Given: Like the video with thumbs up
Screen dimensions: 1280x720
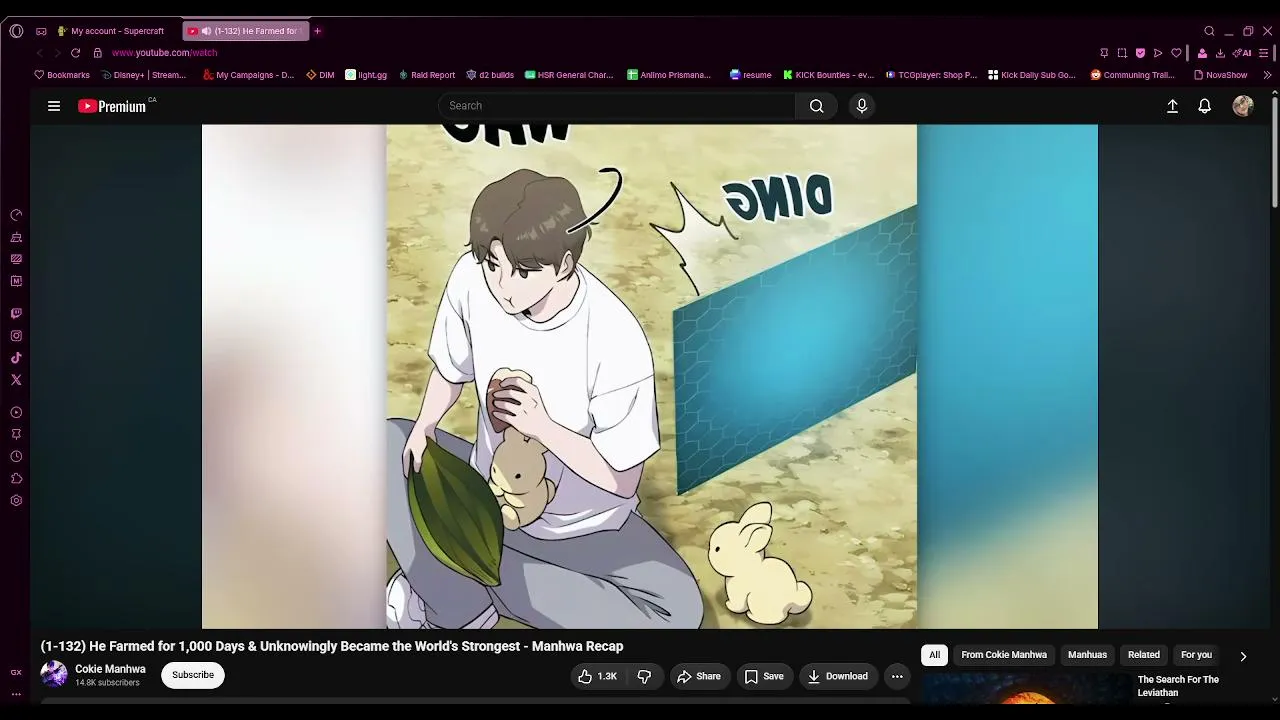Looking at the screenshot, I should click(x=597, y=676).
